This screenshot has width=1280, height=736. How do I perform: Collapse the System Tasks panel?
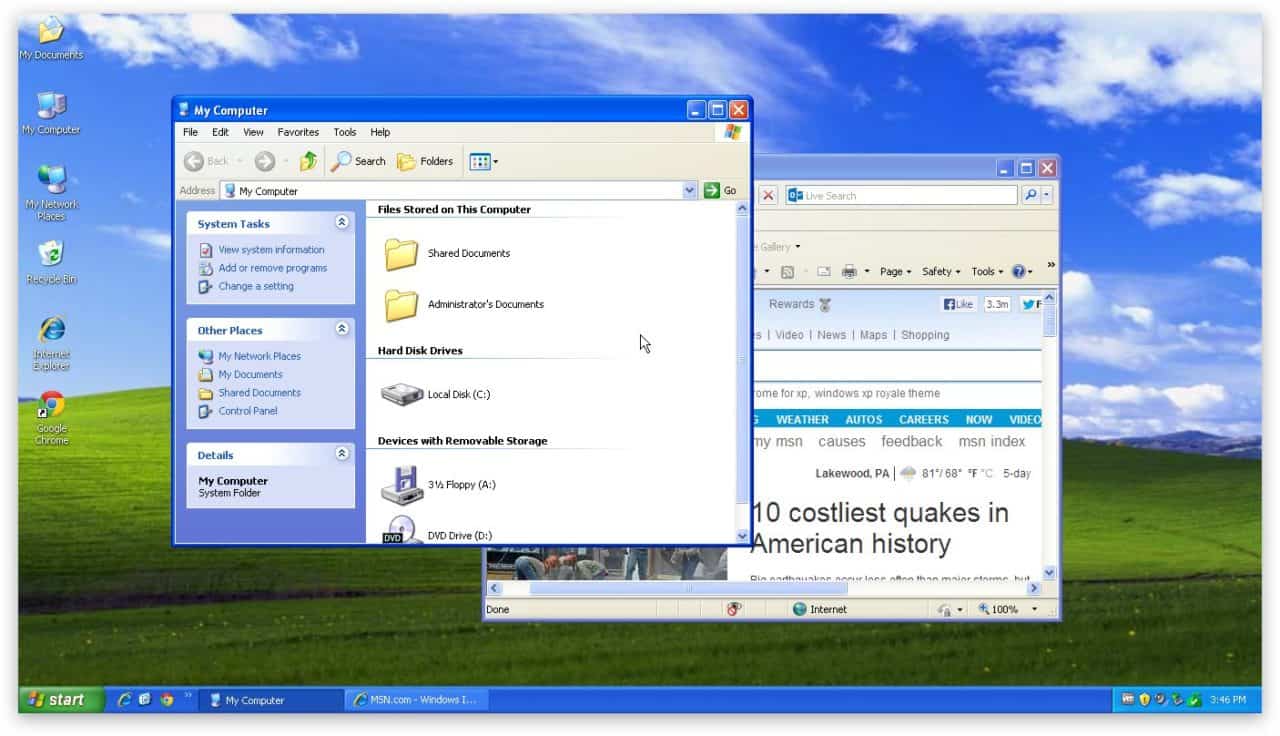[342, 223]
